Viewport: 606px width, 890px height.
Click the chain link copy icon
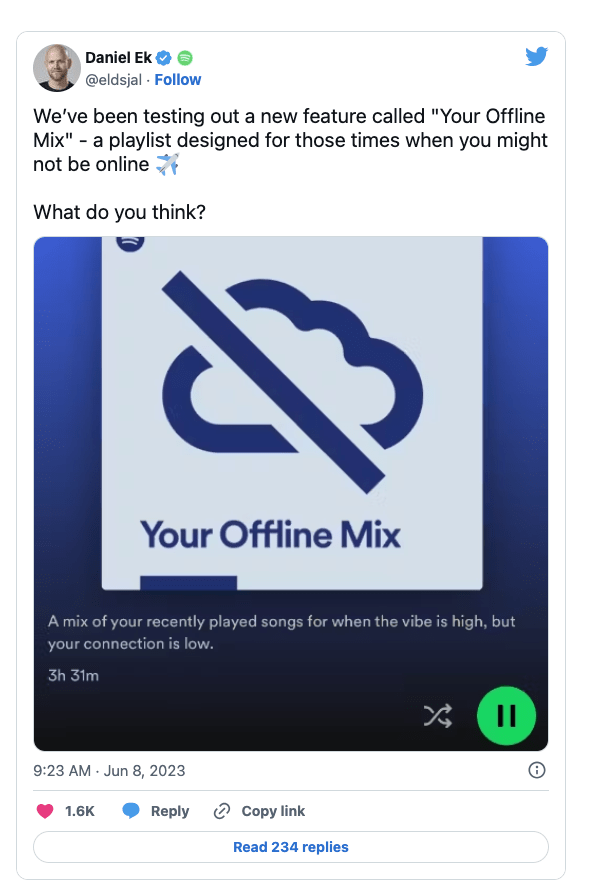tap(222, 811)
